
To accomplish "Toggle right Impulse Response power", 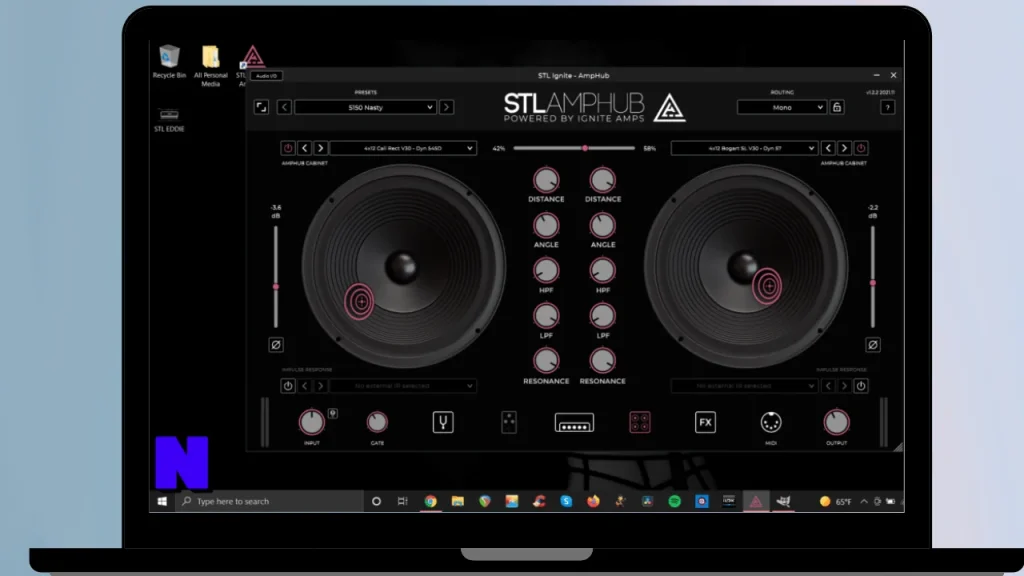I will pos(861,386).
